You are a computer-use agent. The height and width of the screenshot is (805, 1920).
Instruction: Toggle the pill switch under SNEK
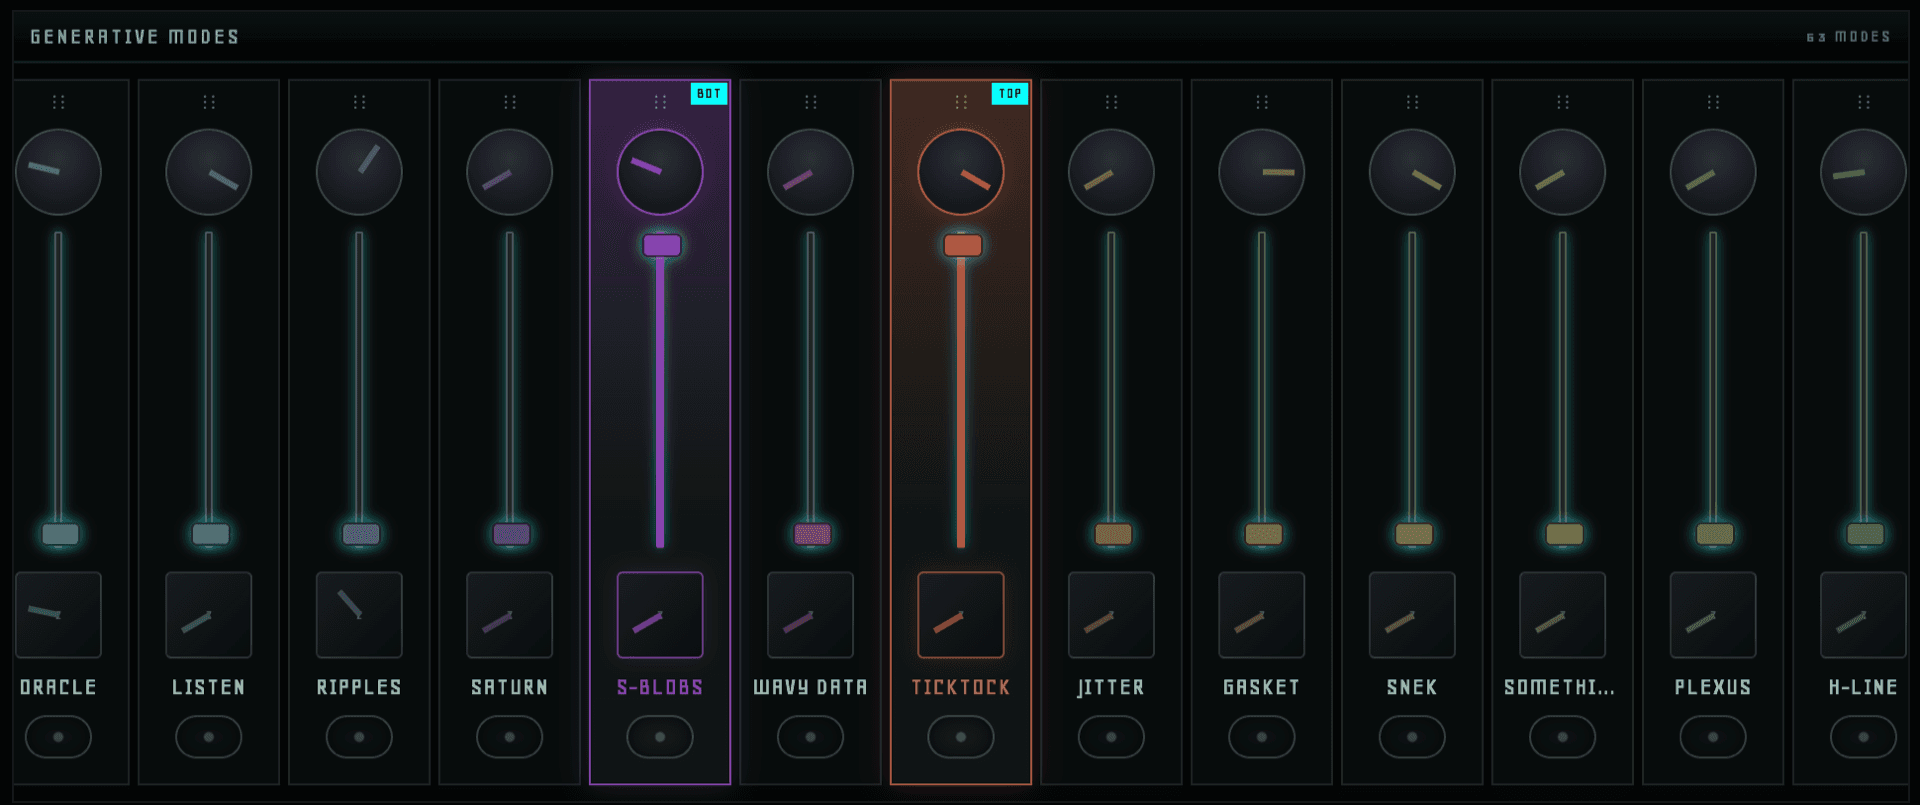(1412, 737)
